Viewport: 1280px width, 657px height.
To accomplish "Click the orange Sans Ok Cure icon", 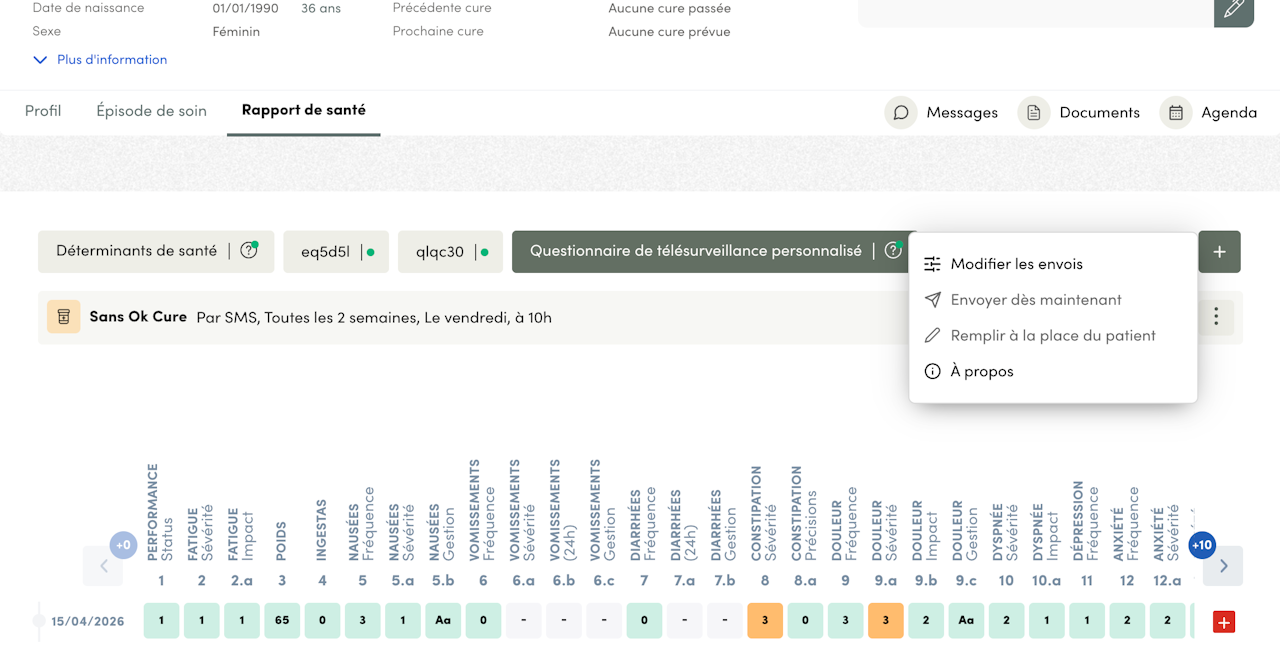I will tap(63, 317).
